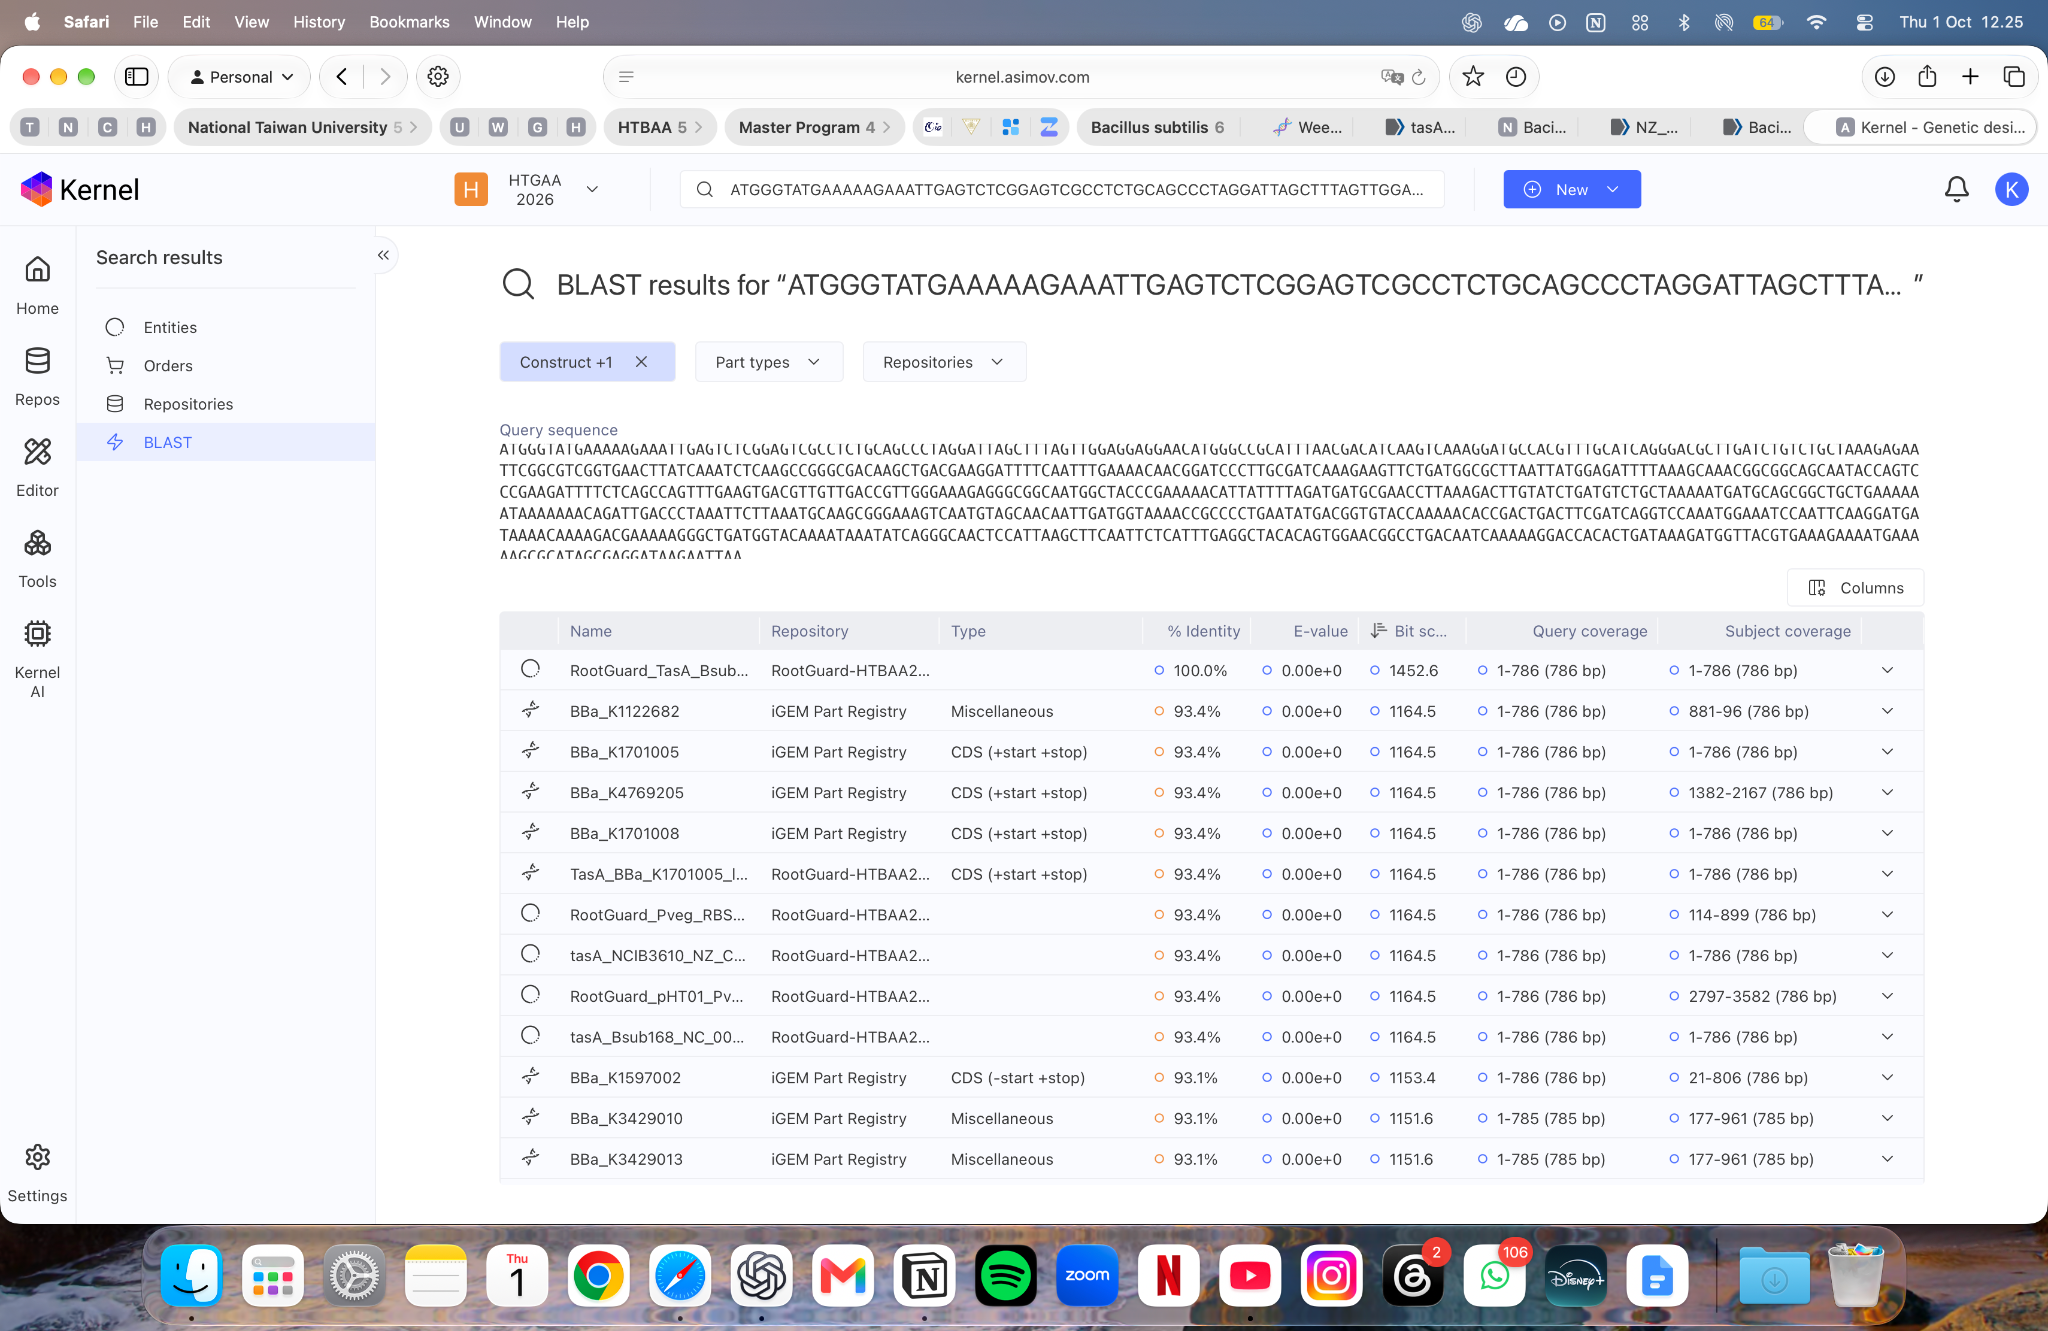The height and width of the screenshot is (1331, 2048).
Task: Click the Columns button
Action: tap(1855, 588)
